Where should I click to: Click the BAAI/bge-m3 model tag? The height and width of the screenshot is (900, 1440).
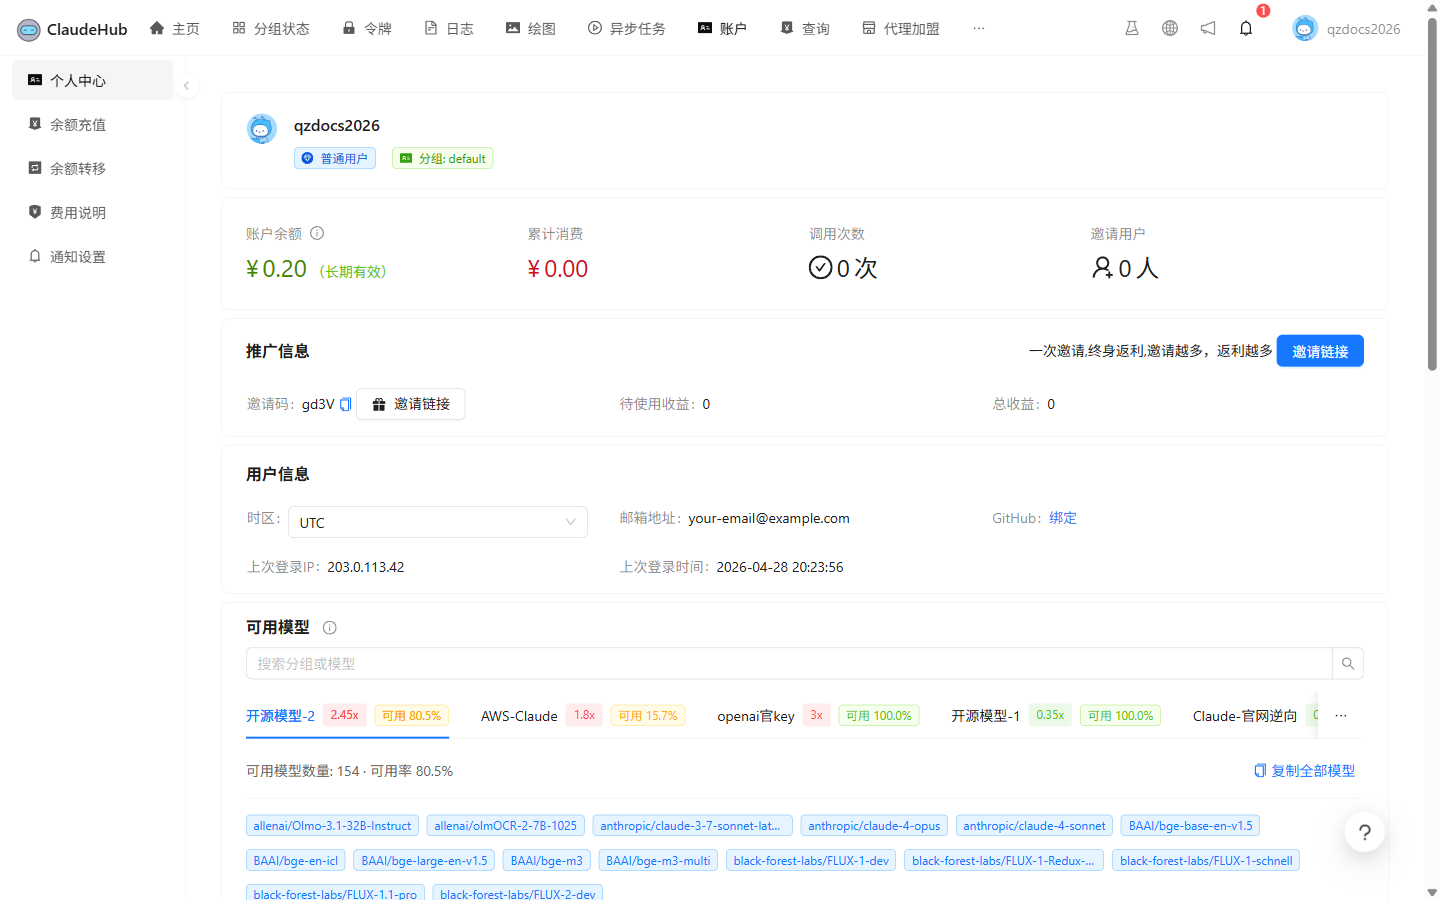point(547,861)
